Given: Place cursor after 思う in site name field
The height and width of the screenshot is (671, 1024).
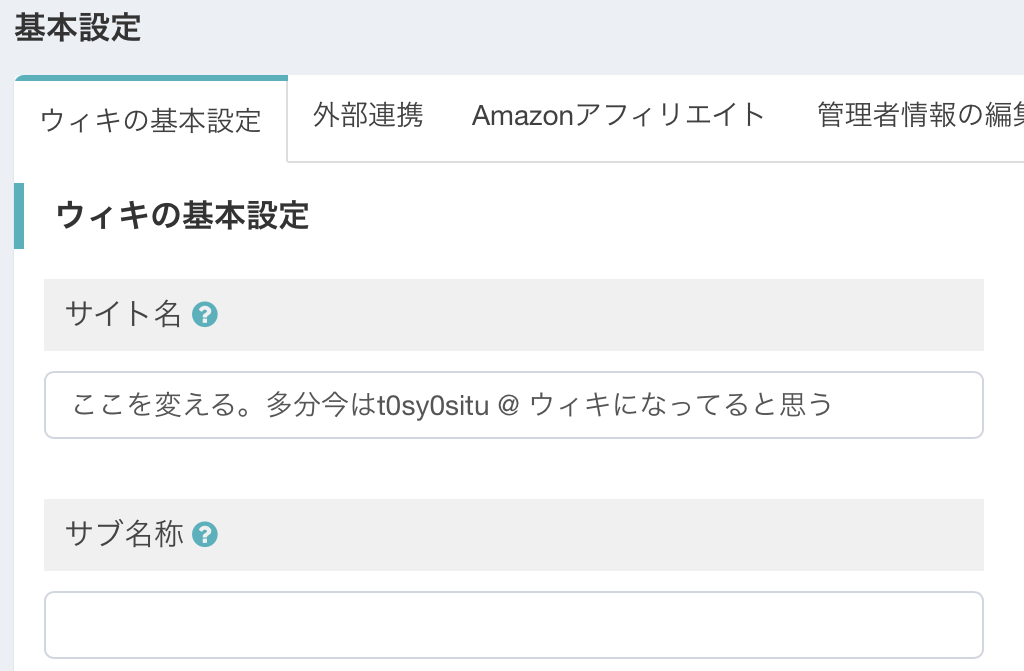Looking at the screenshot, I should 836,405.
